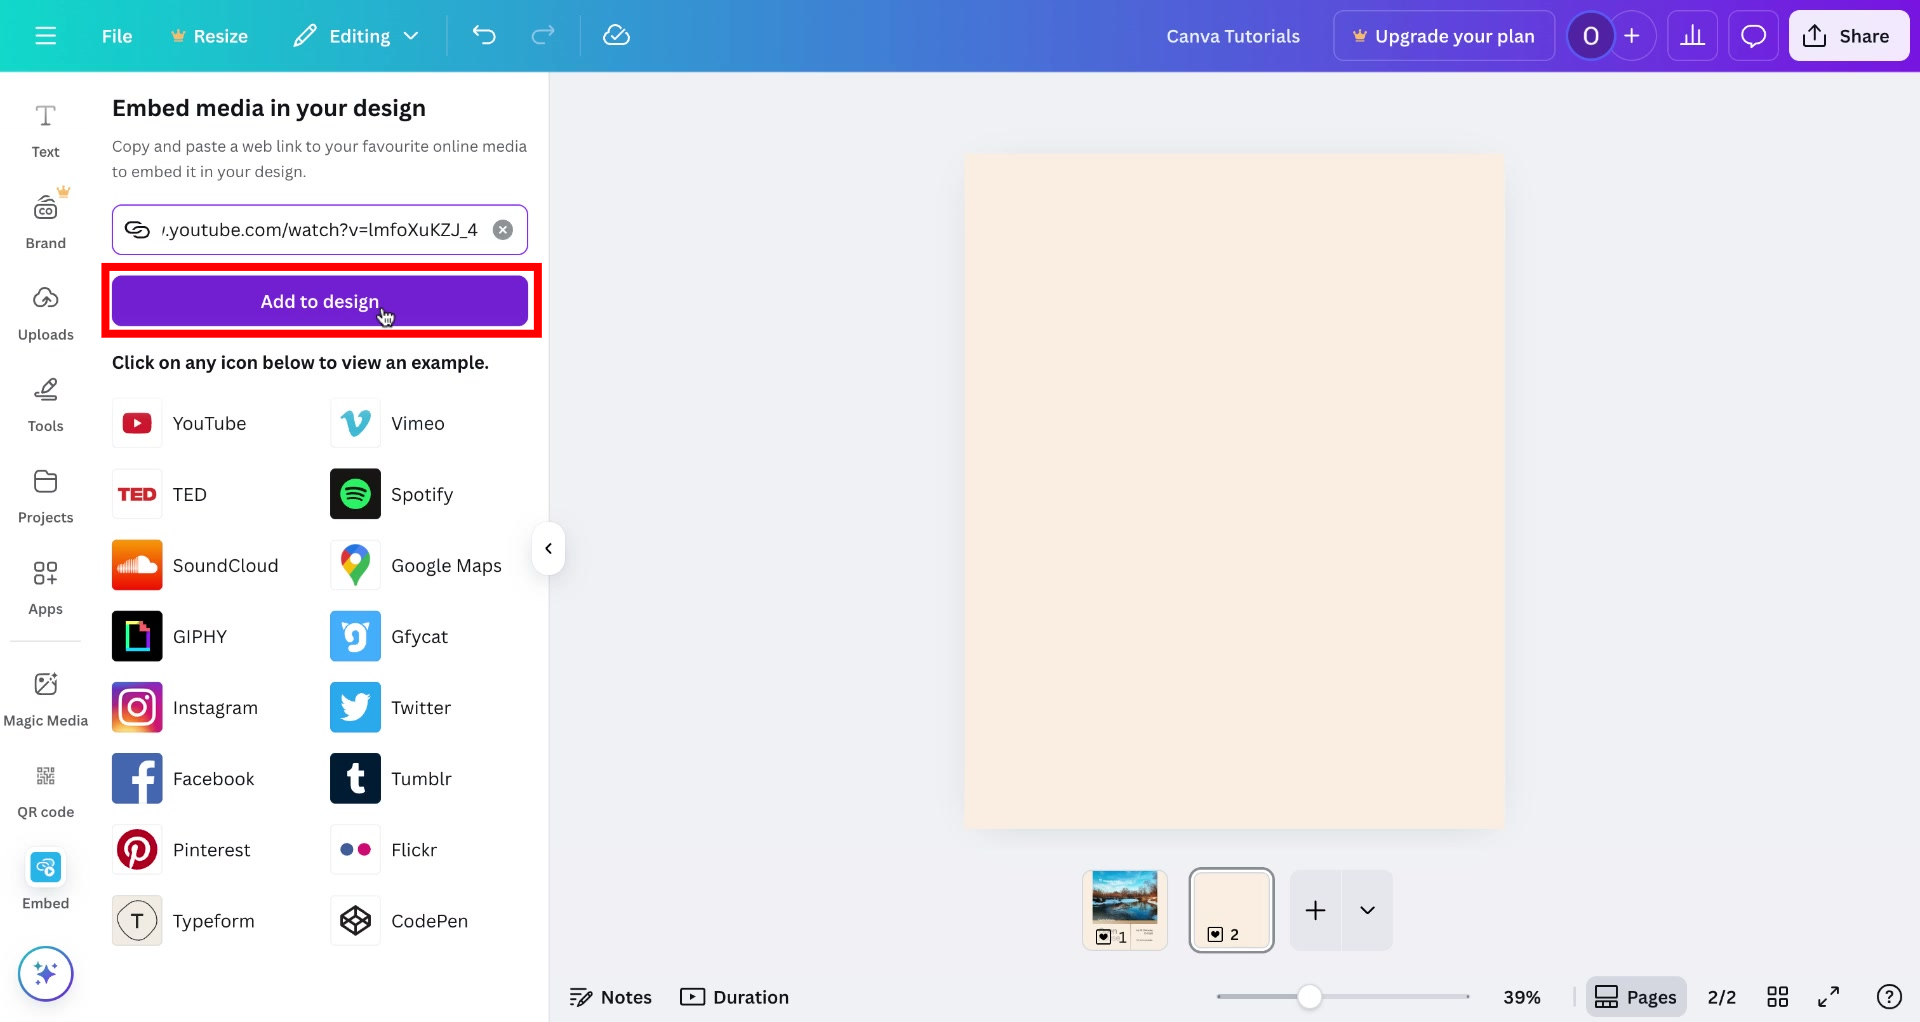
Task: Expand the add page options dropdown
Action: [x=1368, y=910]
